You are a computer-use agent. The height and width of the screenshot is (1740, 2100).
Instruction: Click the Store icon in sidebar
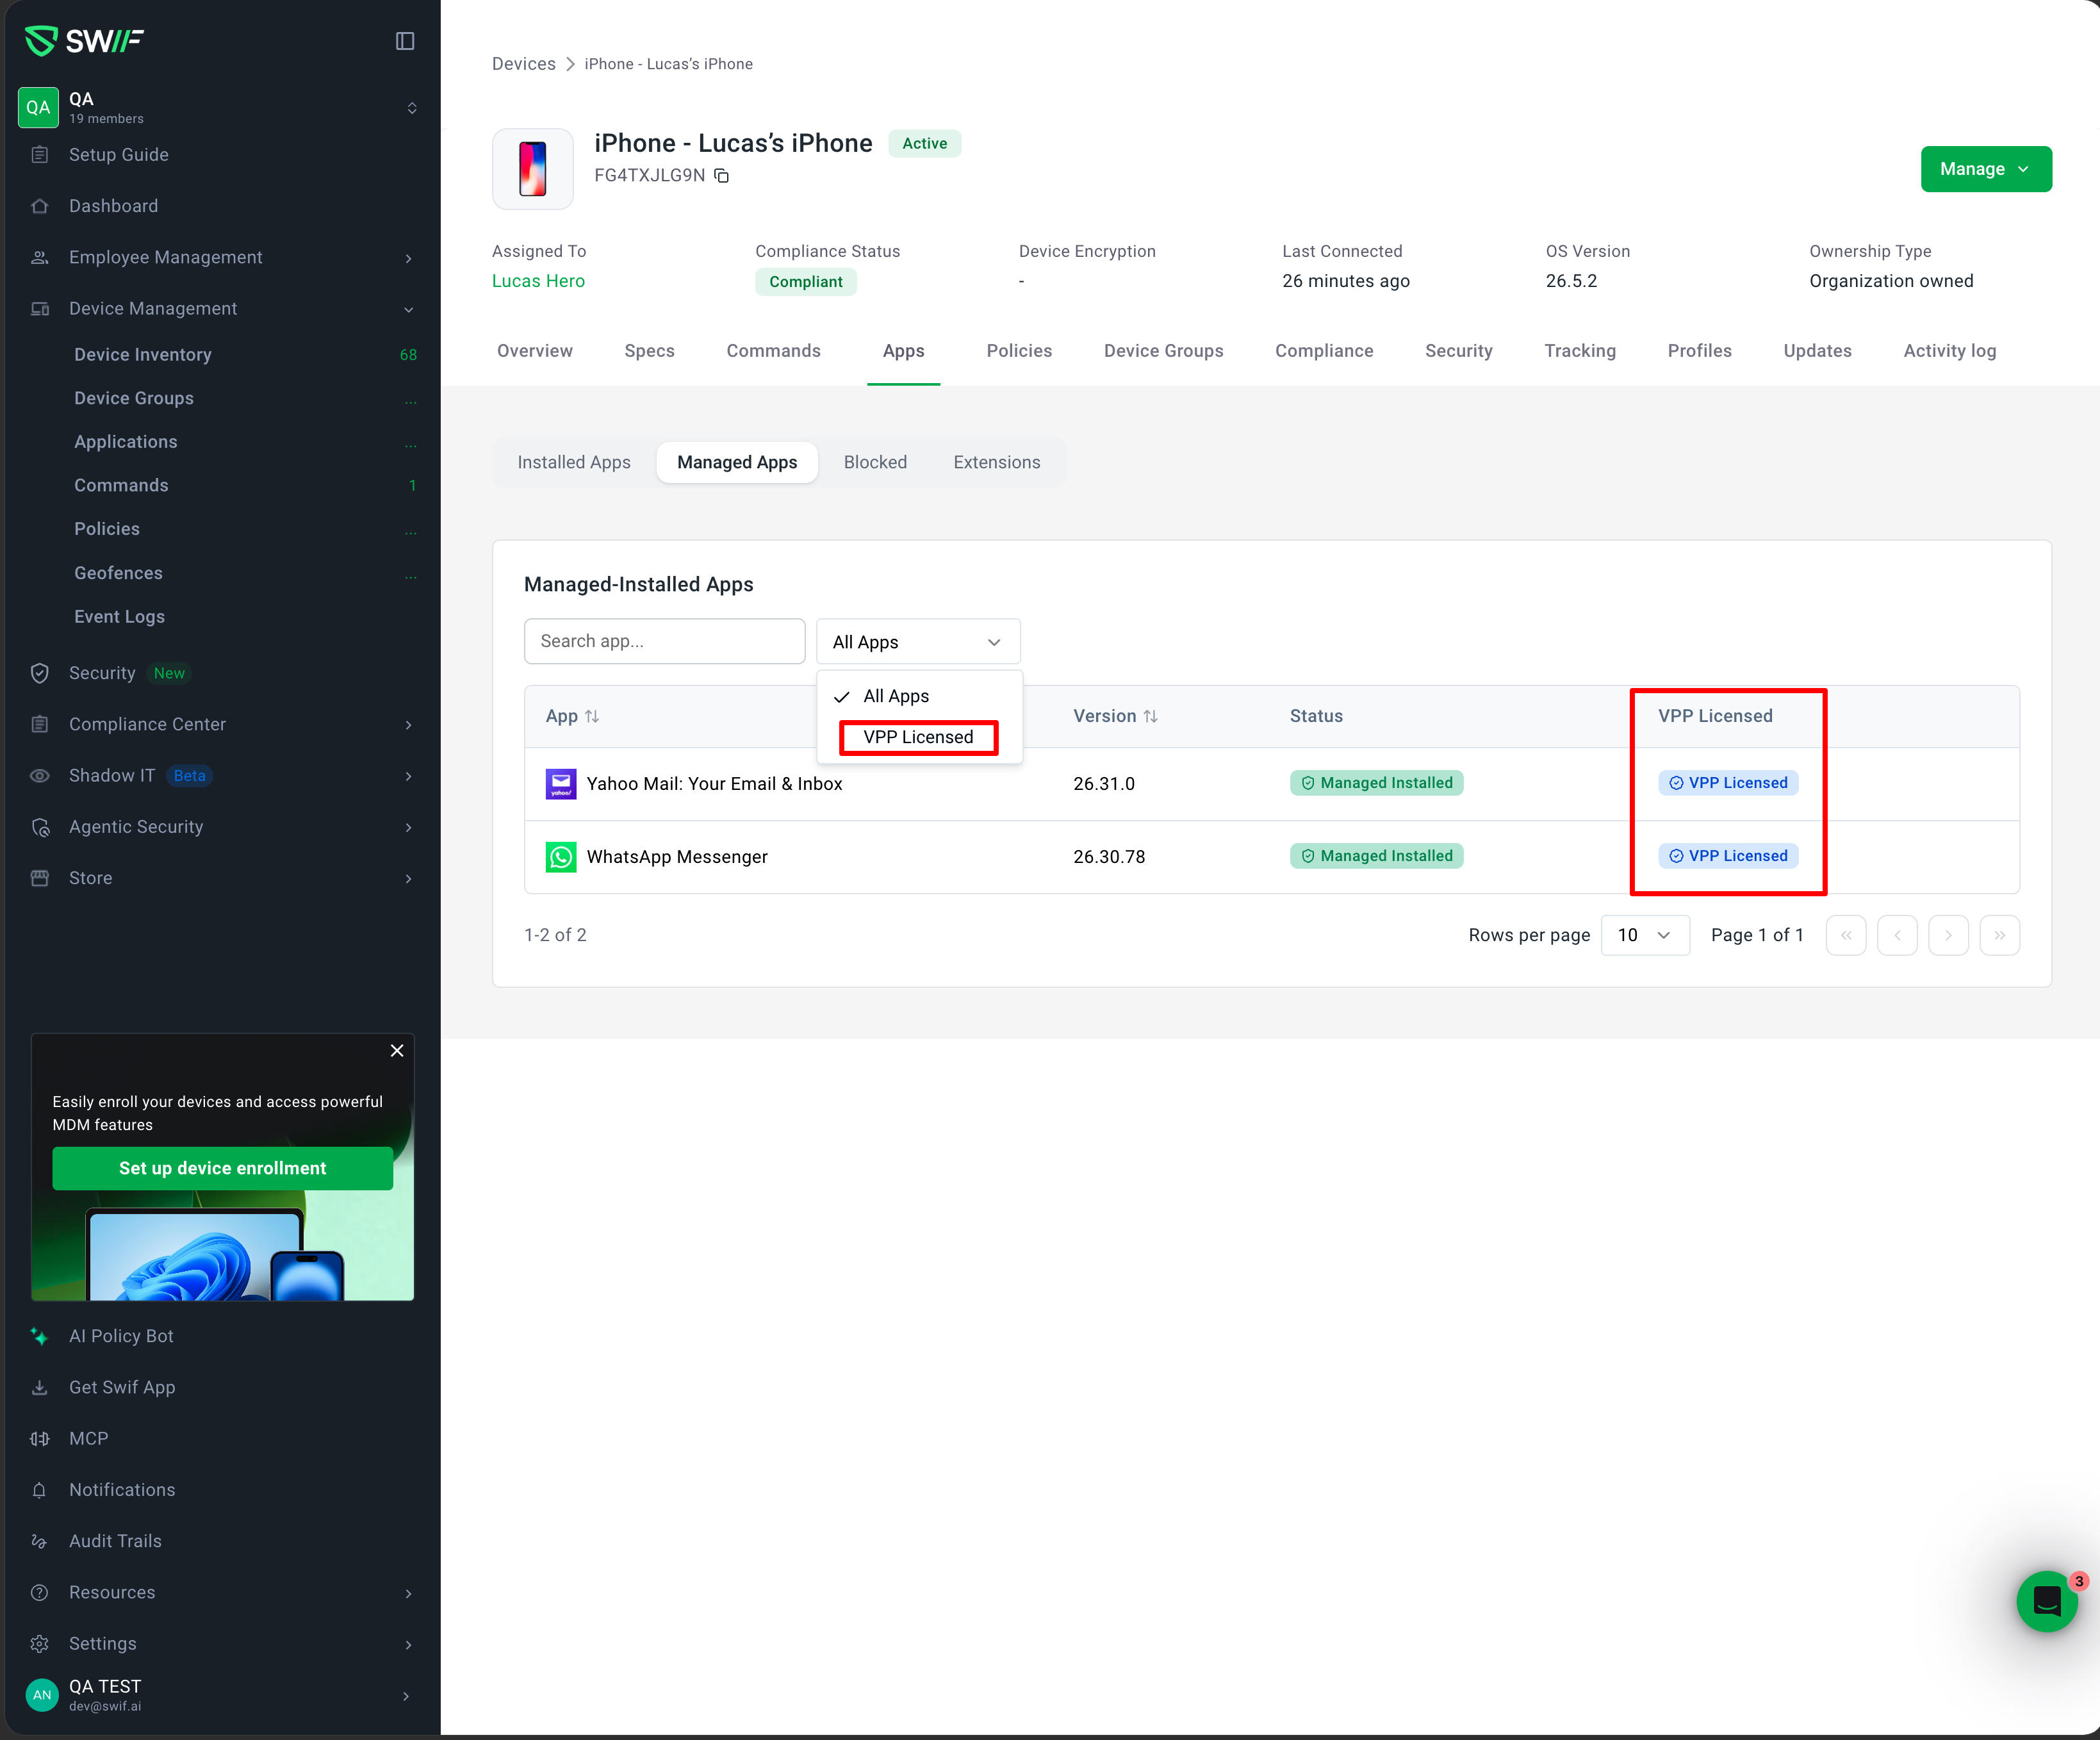[40, 878]
